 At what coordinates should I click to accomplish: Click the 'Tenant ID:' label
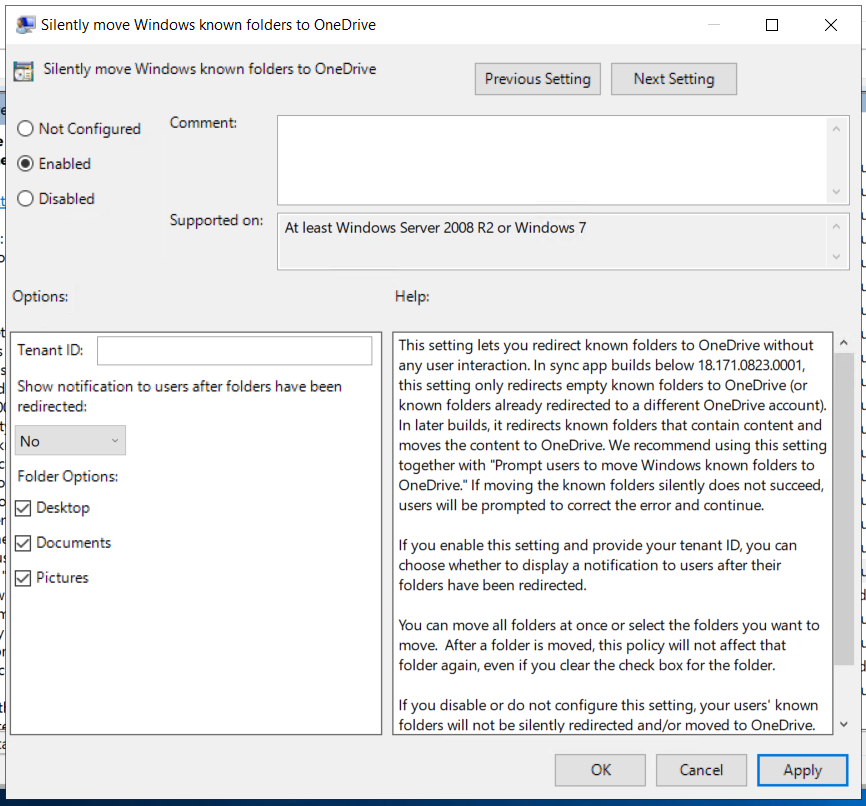[x=50, y=350]
